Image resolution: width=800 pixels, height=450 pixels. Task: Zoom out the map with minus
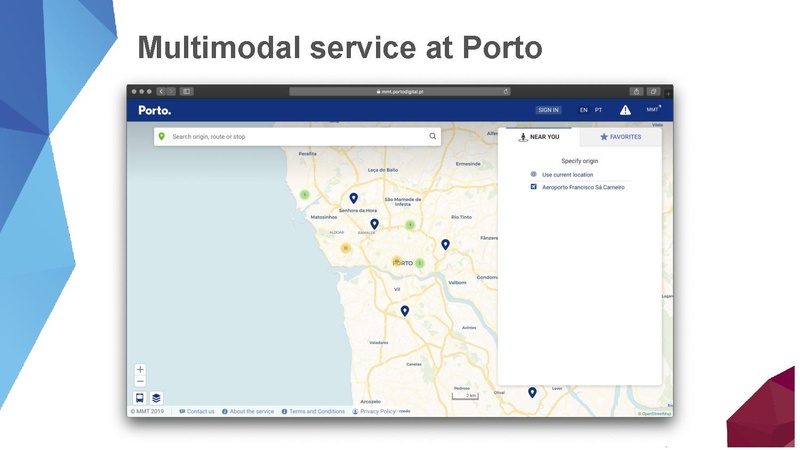click(140, 382)
